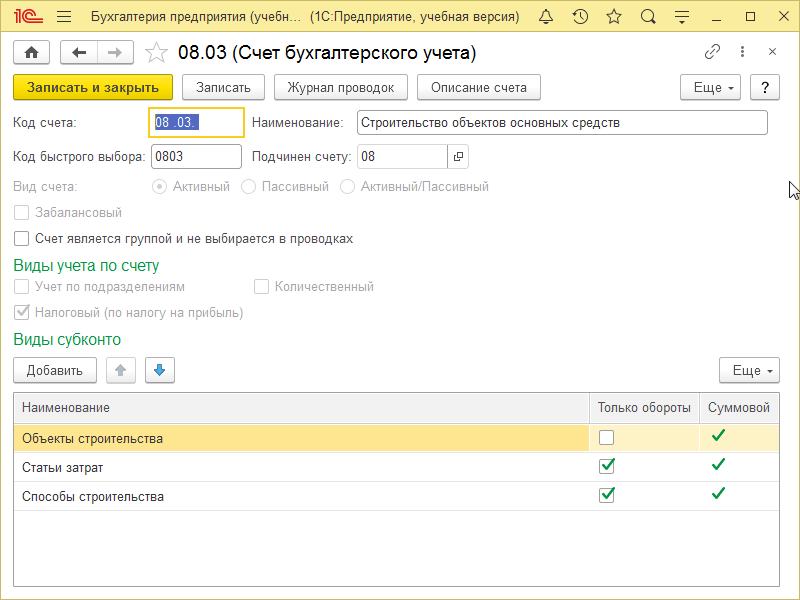Click Только обороты column header
800x600 pixels.
tap(644, 408)
